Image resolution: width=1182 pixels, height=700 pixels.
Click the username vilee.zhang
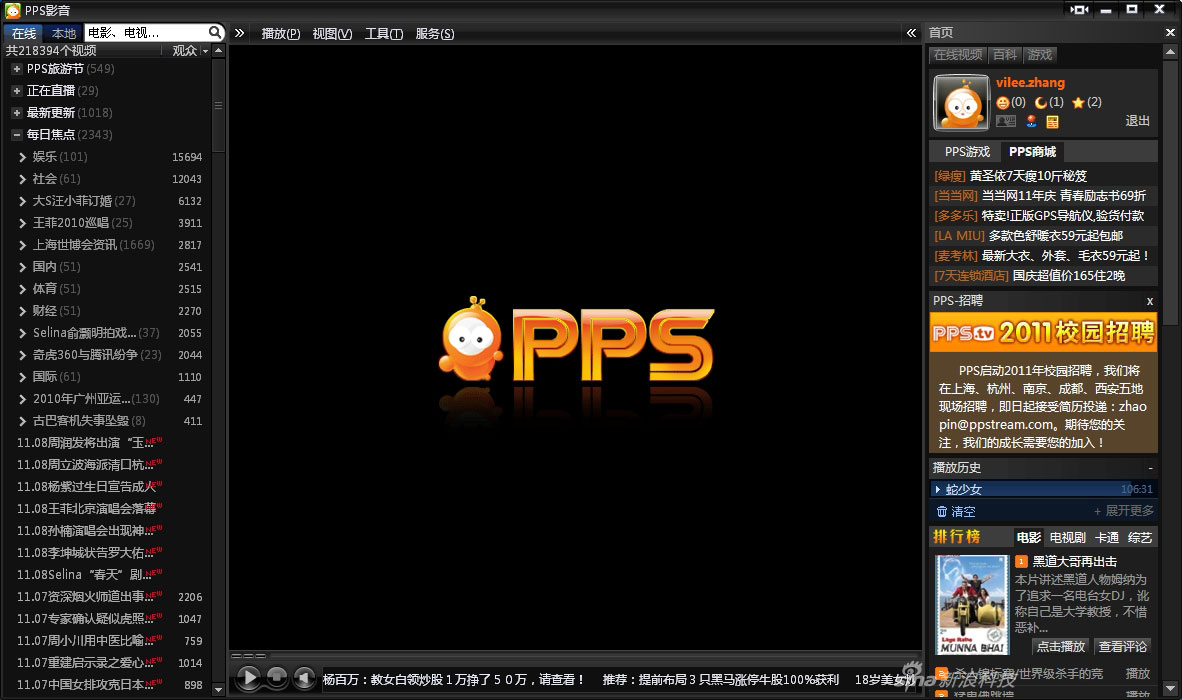[1030, 83]
